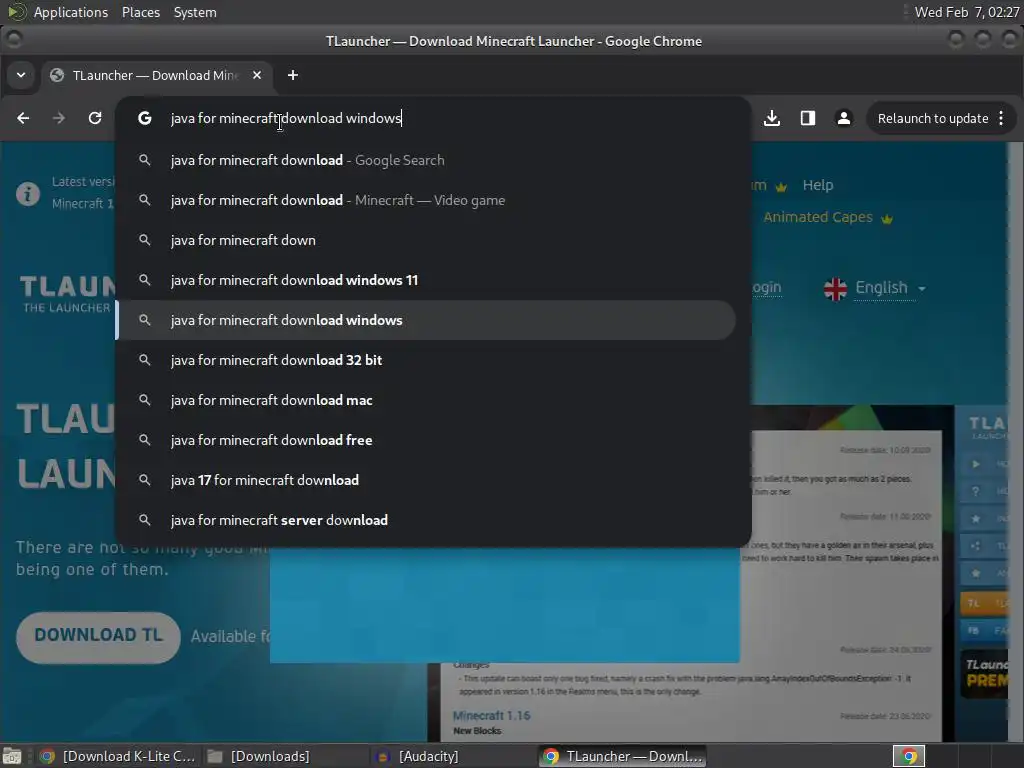Switch to Downloads taskbar window
The image size is (1024, 768).
point(258,756)
